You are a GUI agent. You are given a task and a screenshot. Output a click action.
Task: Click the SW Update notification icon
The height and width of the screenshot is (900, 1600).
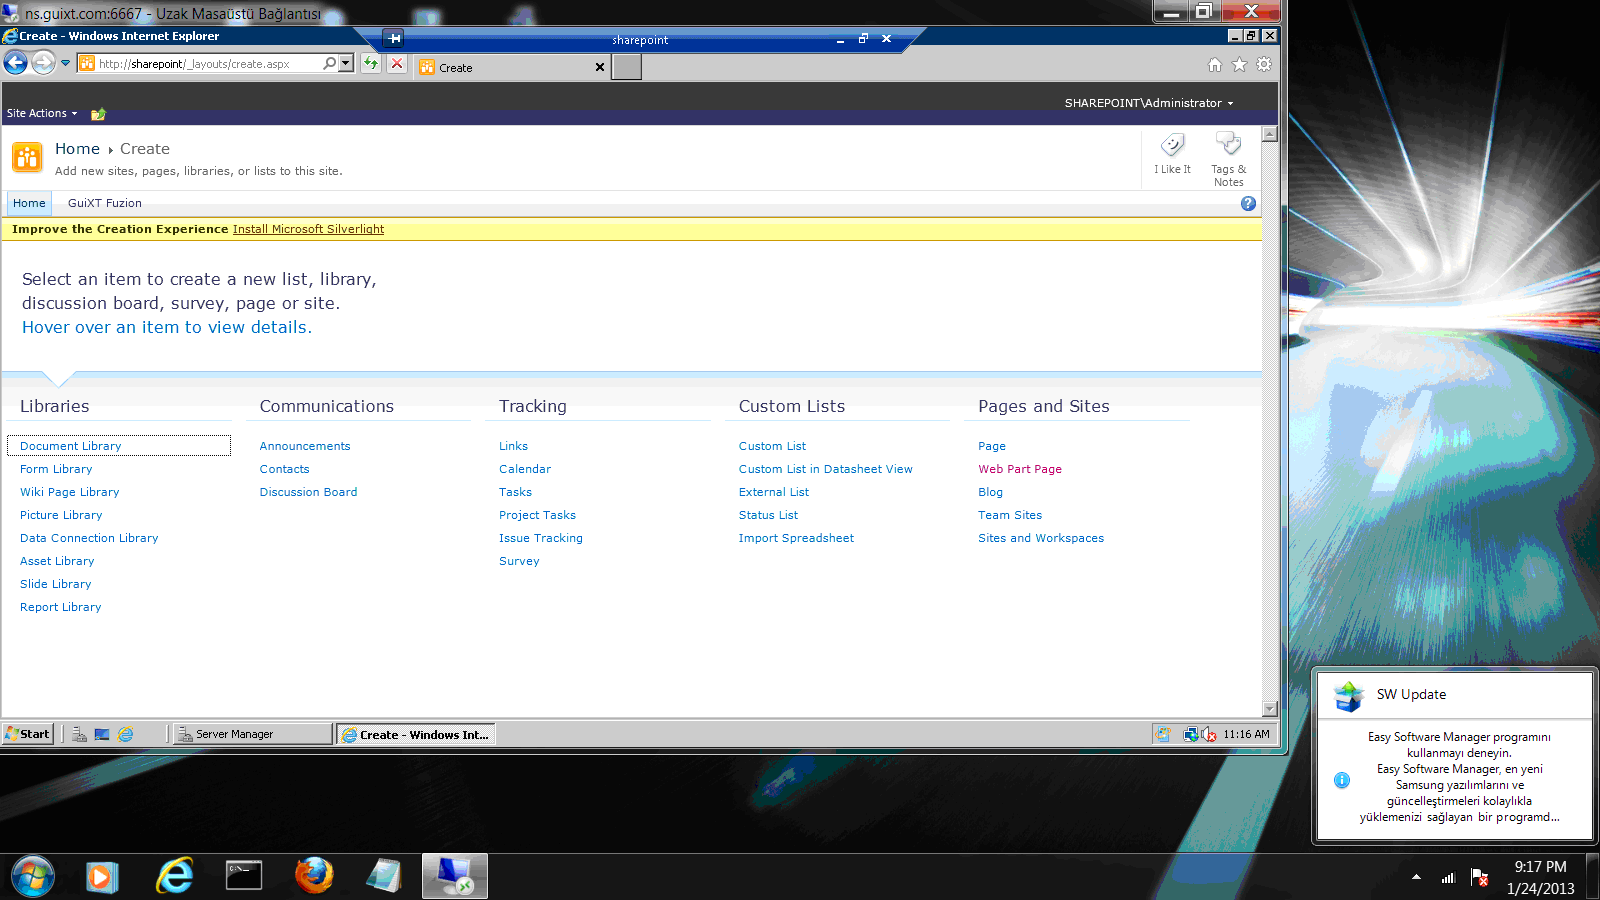tap(1349, 695)
